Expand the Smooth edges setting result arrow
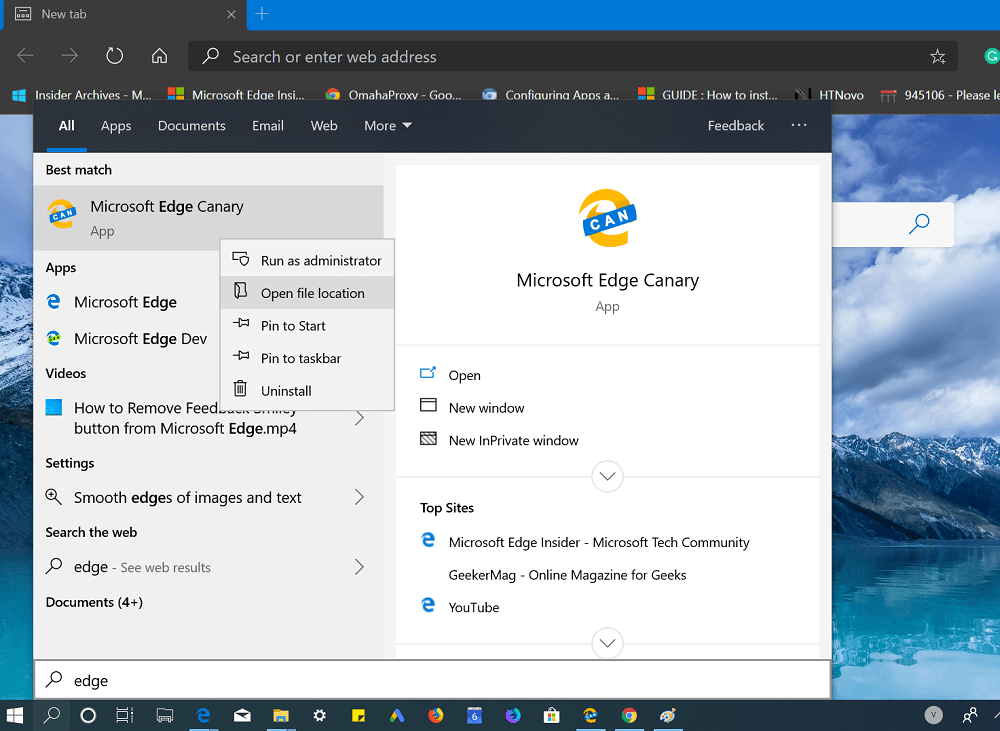The height and width of the screenshot is (731, 1000). pyautogui.click(x=360, y=497)
